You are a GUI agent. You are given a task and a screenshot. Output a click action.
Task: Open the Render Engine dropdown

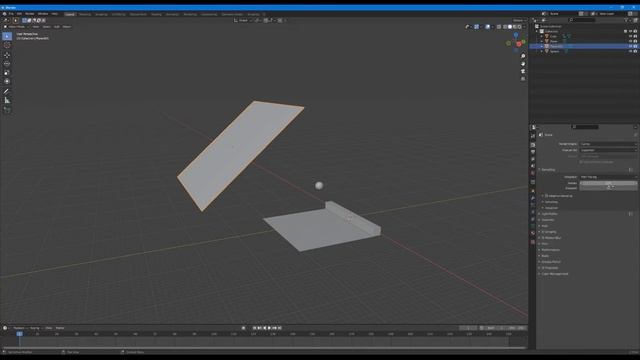tap(608, 144)
